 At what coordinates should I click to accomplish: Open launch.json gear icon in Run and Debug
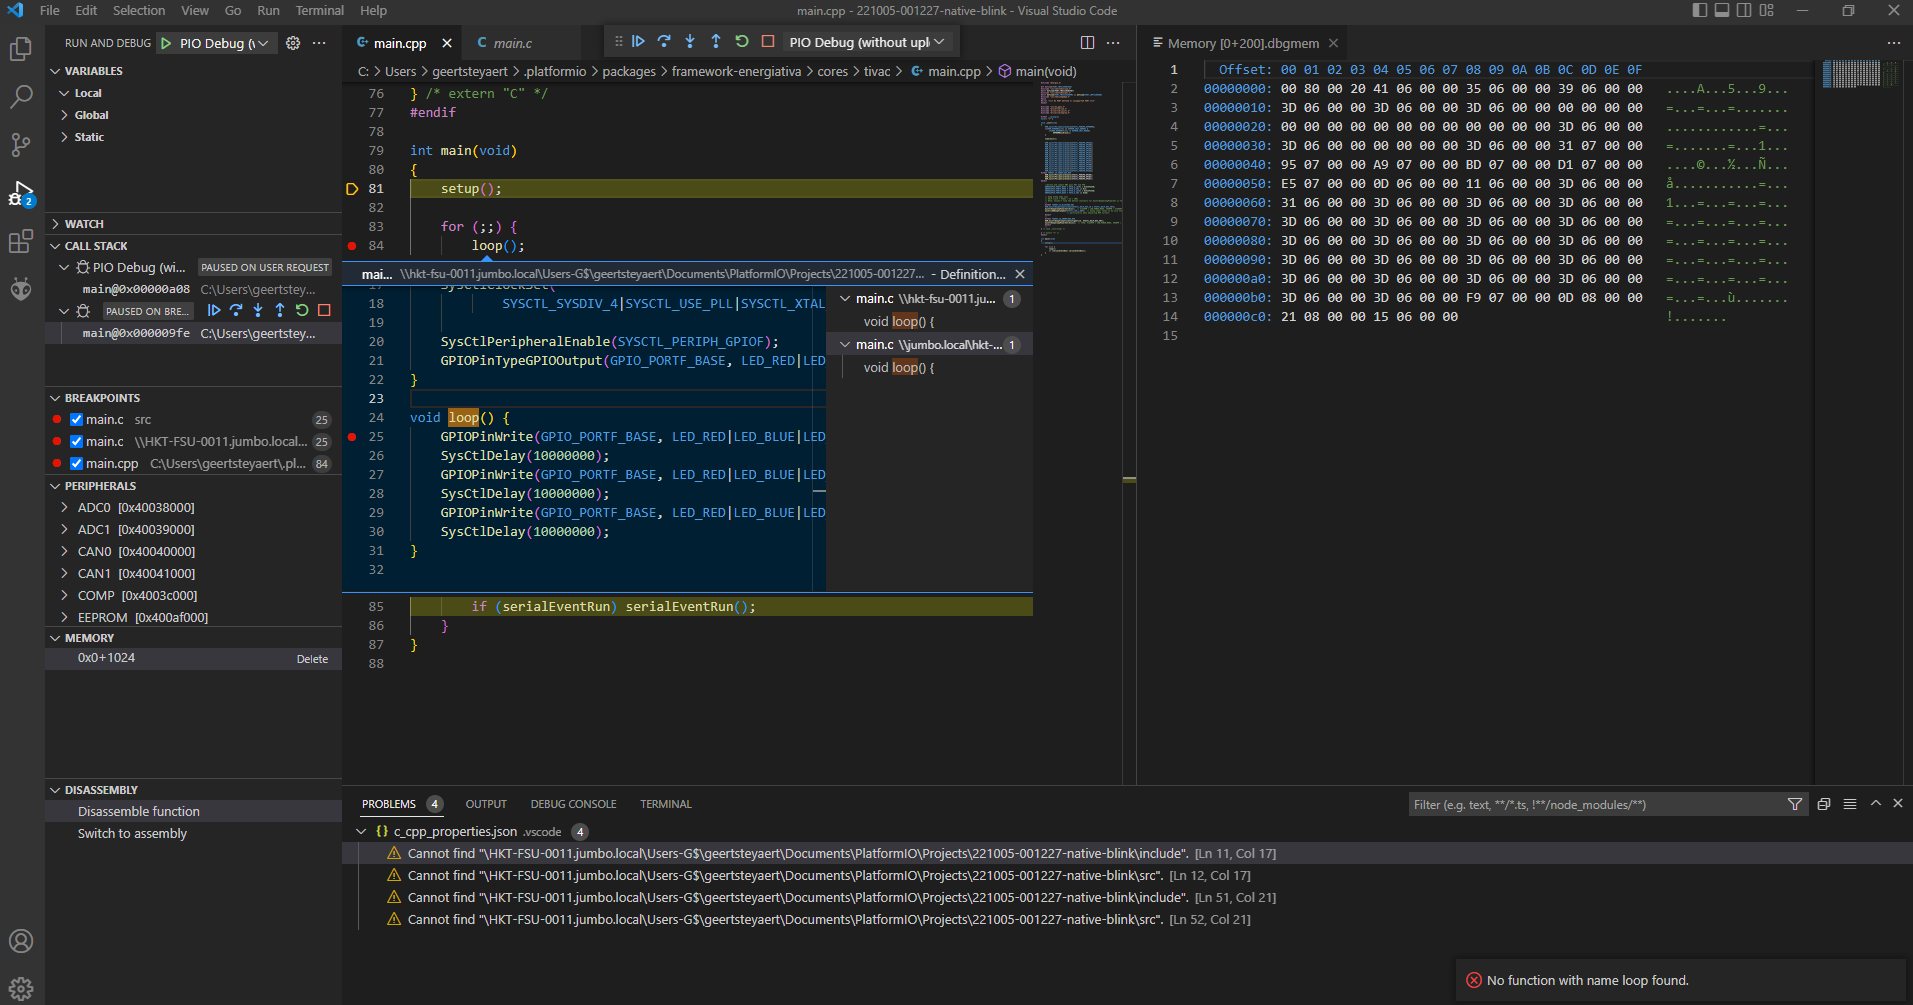pyautogui.click(x=293, y=43)
